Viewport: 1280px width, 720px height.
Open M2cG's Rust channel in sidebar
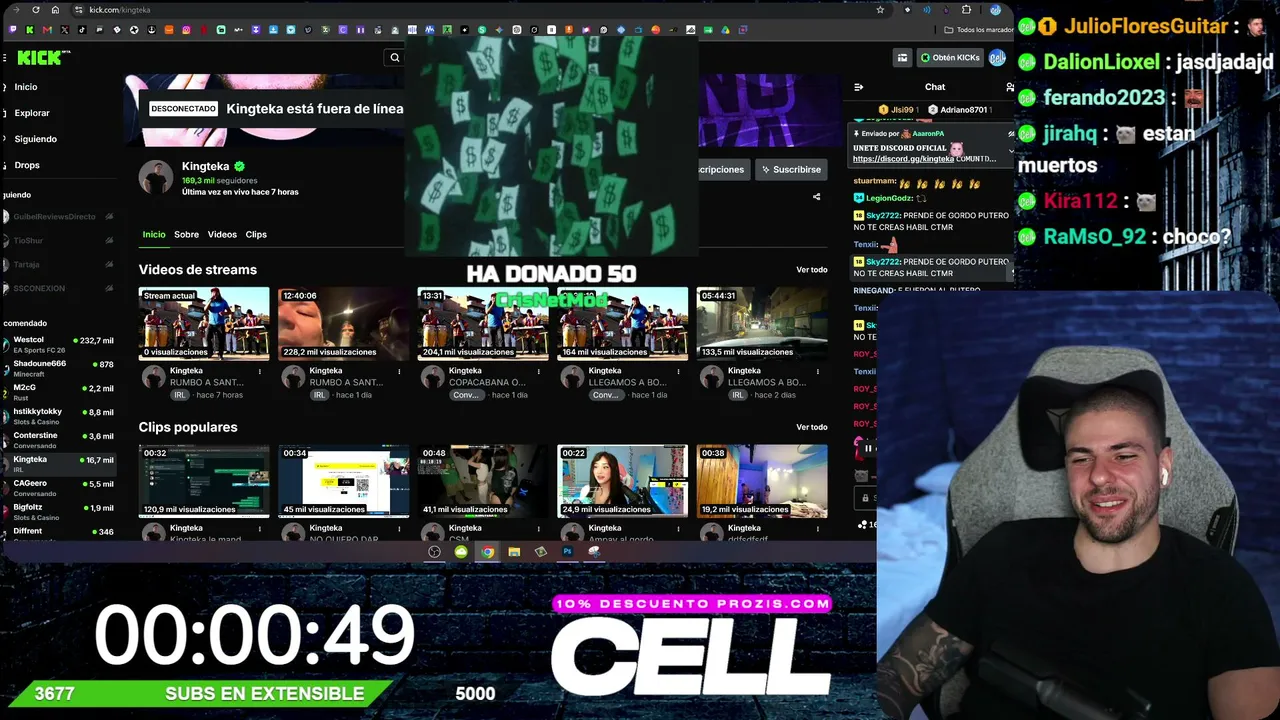coord(60,392)
